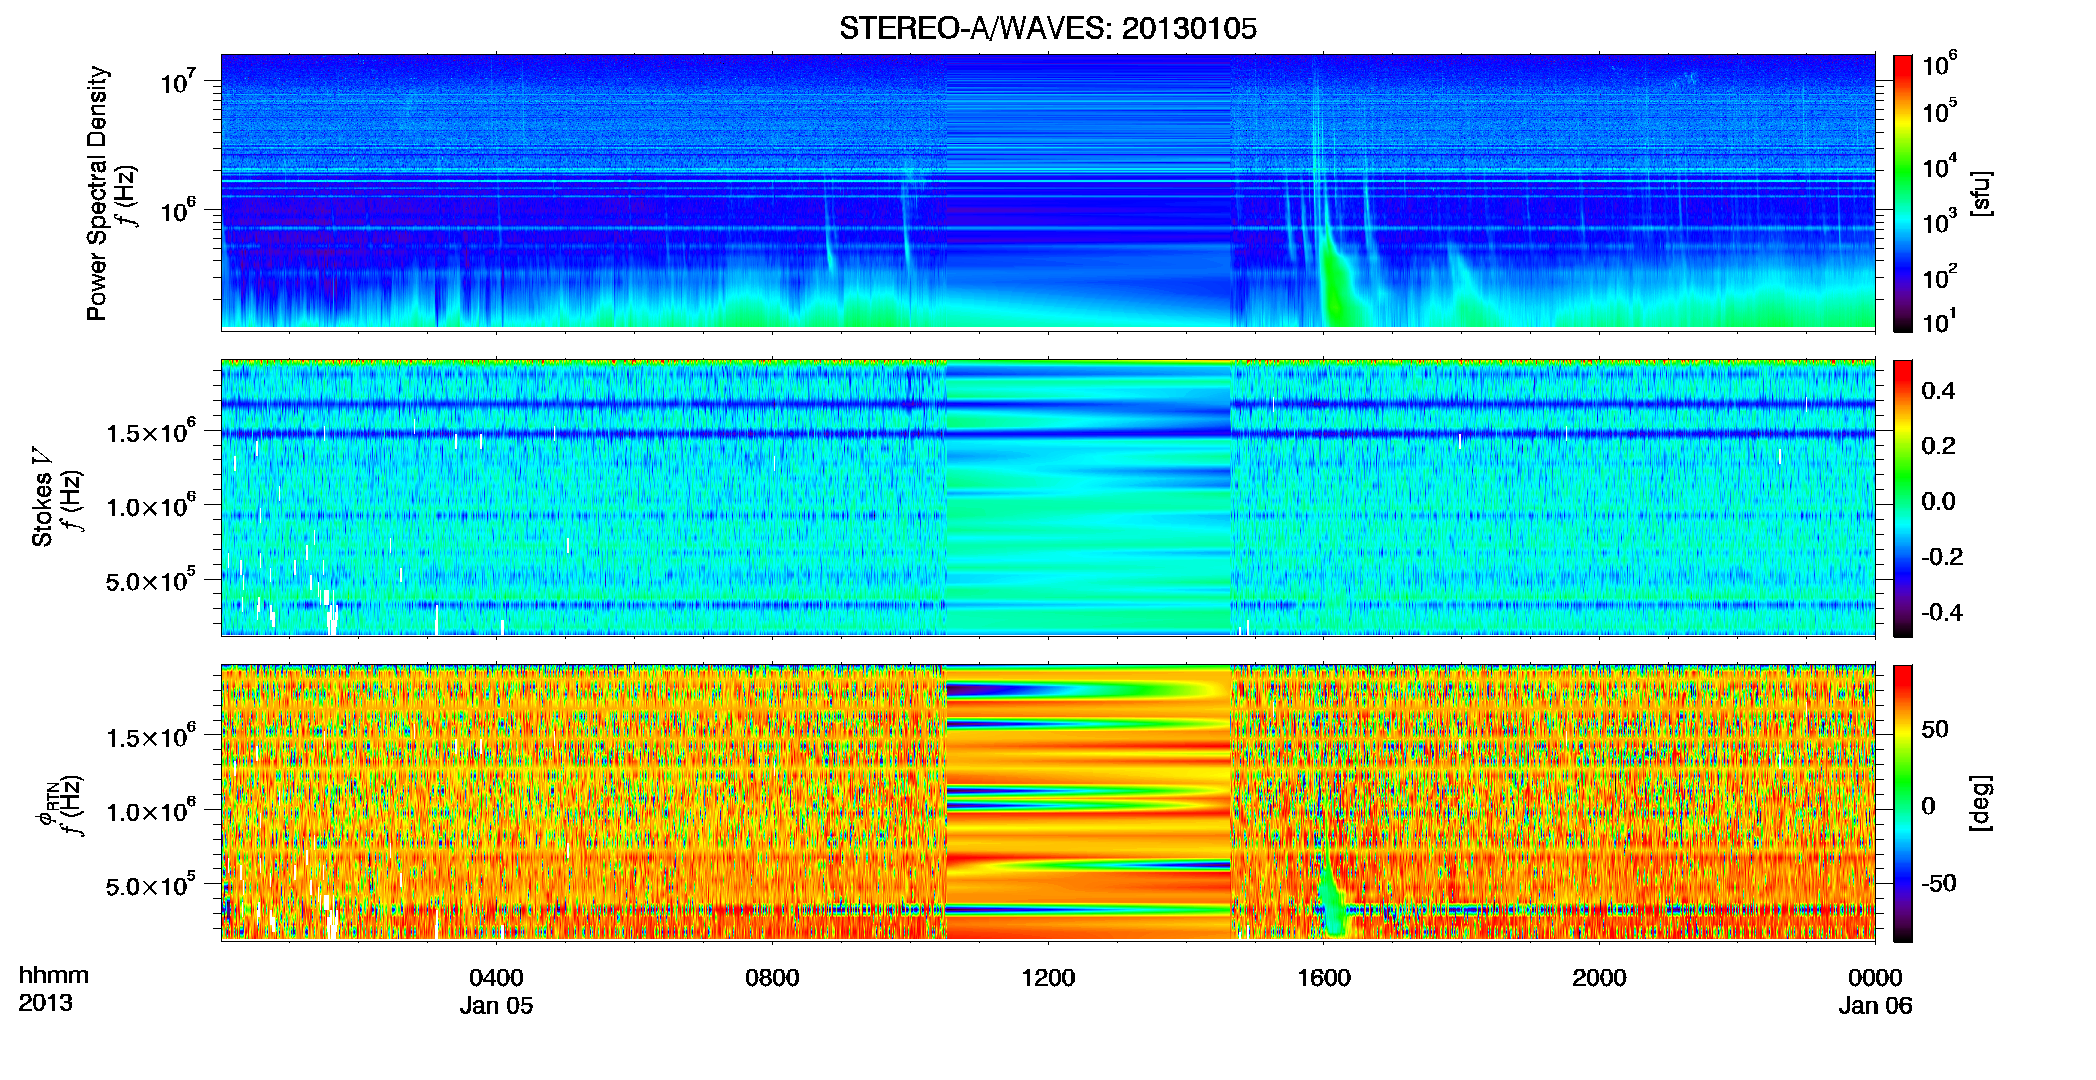Click the 'Power Spectral Density' axis label

pyautogui.click(x=96, y=193)
